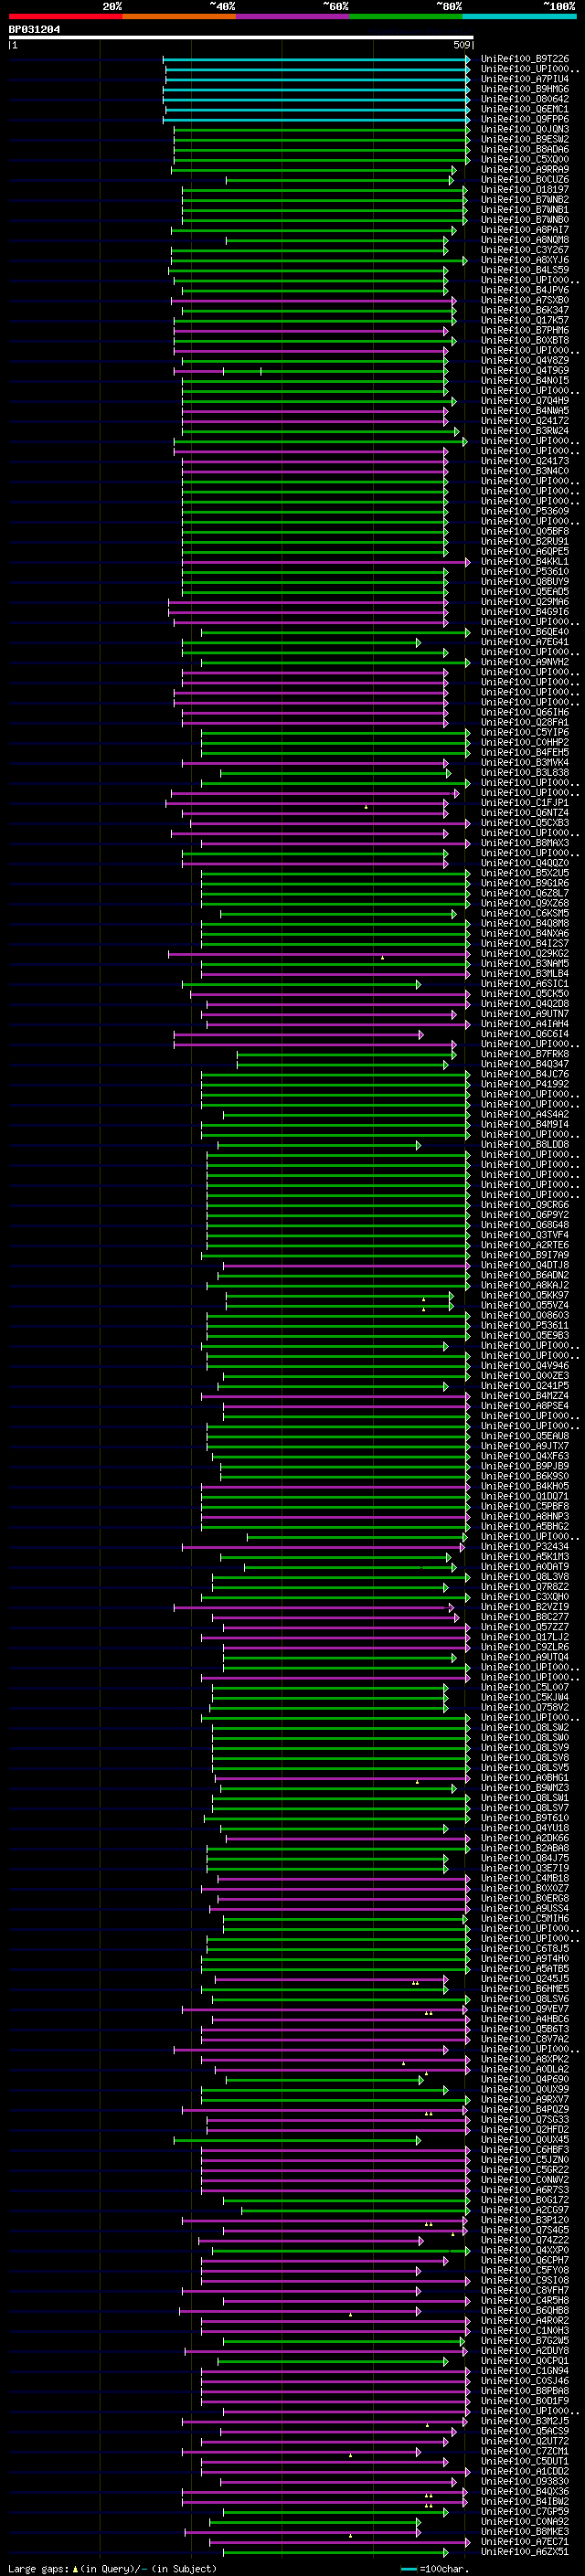This screenshot has width=585, height=2576.
Task: Select hit label UniRef100_Q241P5
Action: (525, 1386)
